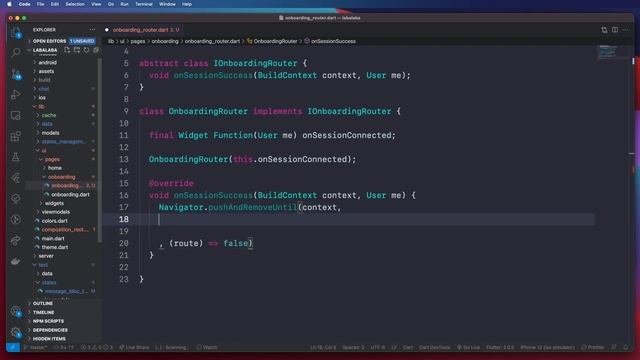Open Live Share activity bar icon
The image size is (640, 360).
point(16,240)
